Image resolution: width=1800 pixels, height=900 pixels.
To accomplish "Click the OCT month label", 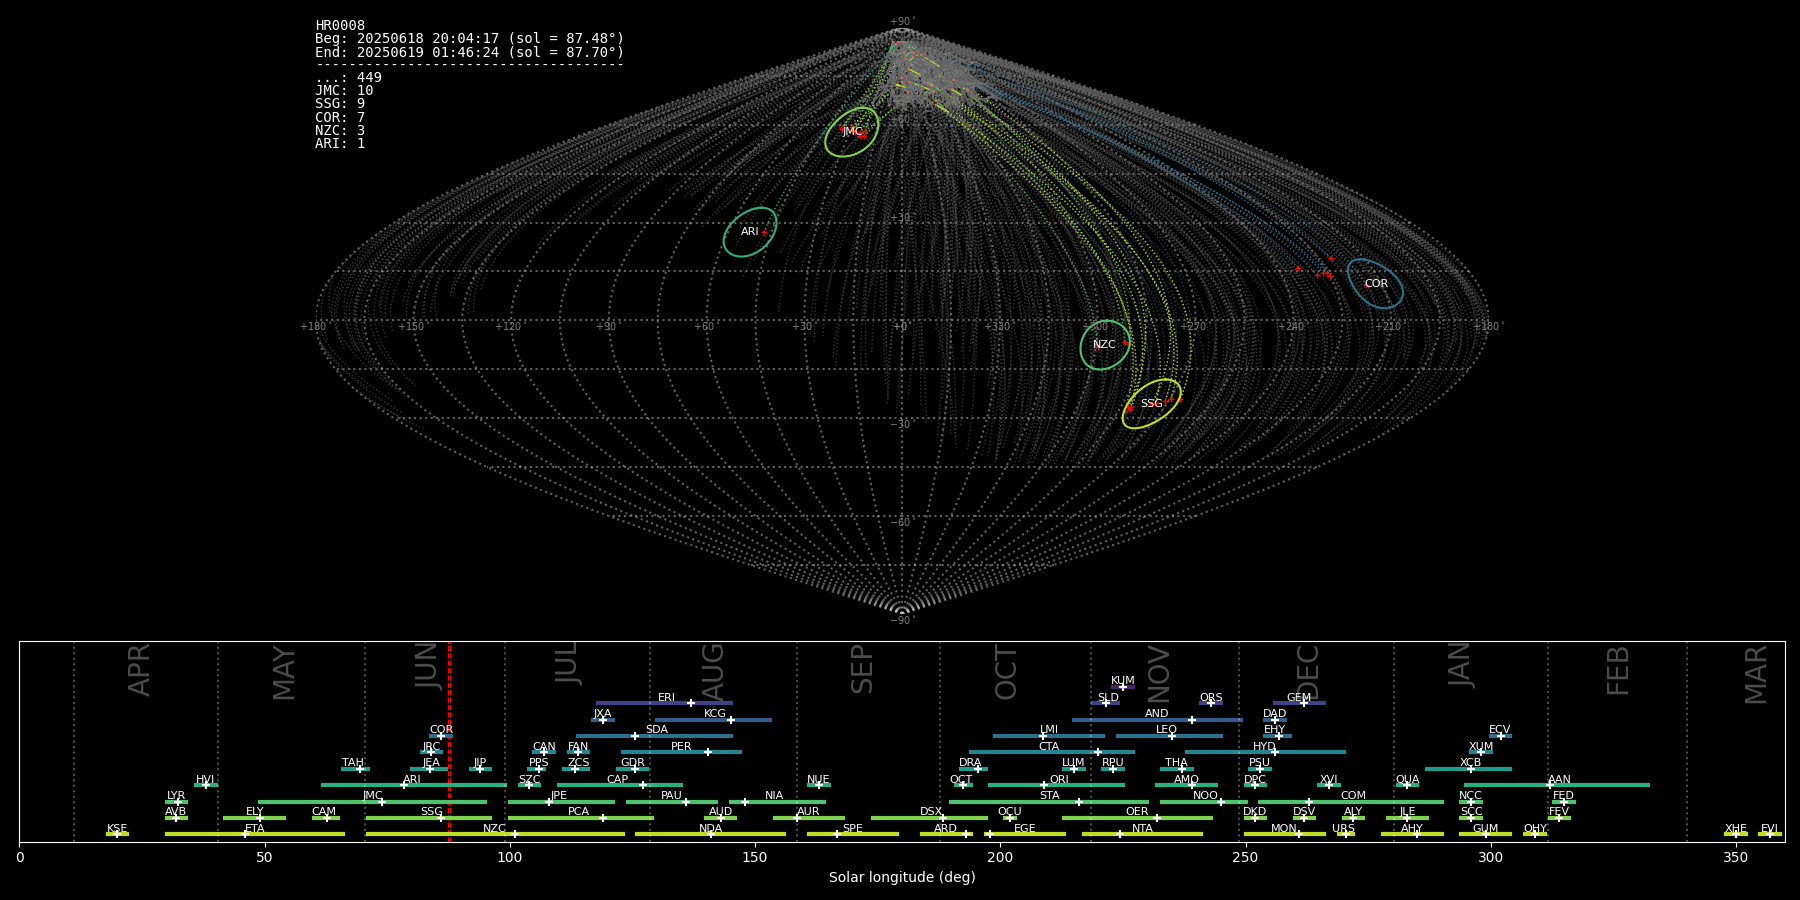I will pos(1006,672).
